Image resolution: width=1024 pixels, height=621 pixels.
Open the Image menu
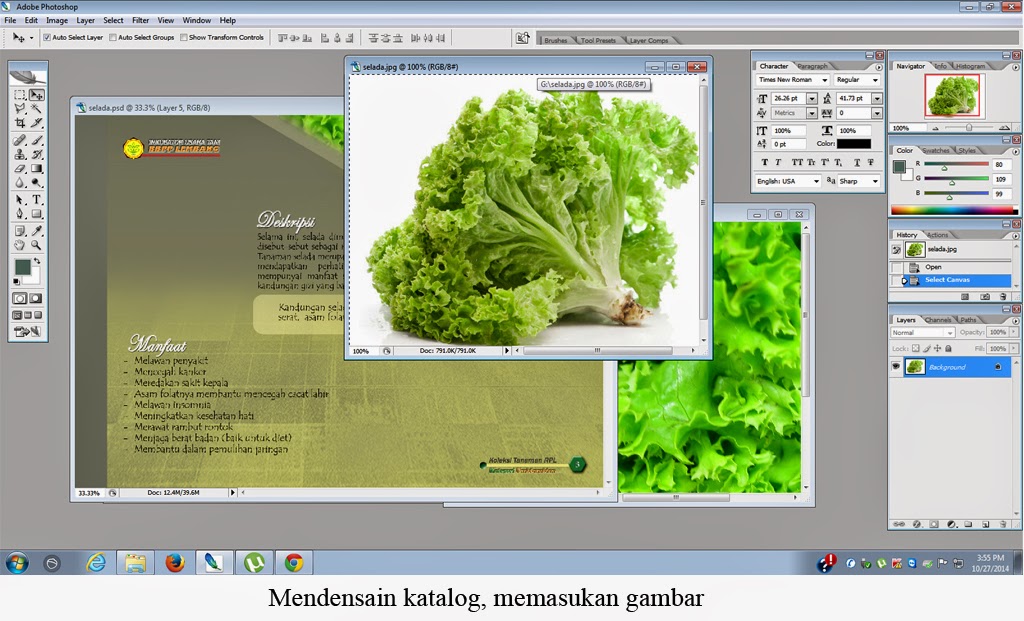pos(57,20)
